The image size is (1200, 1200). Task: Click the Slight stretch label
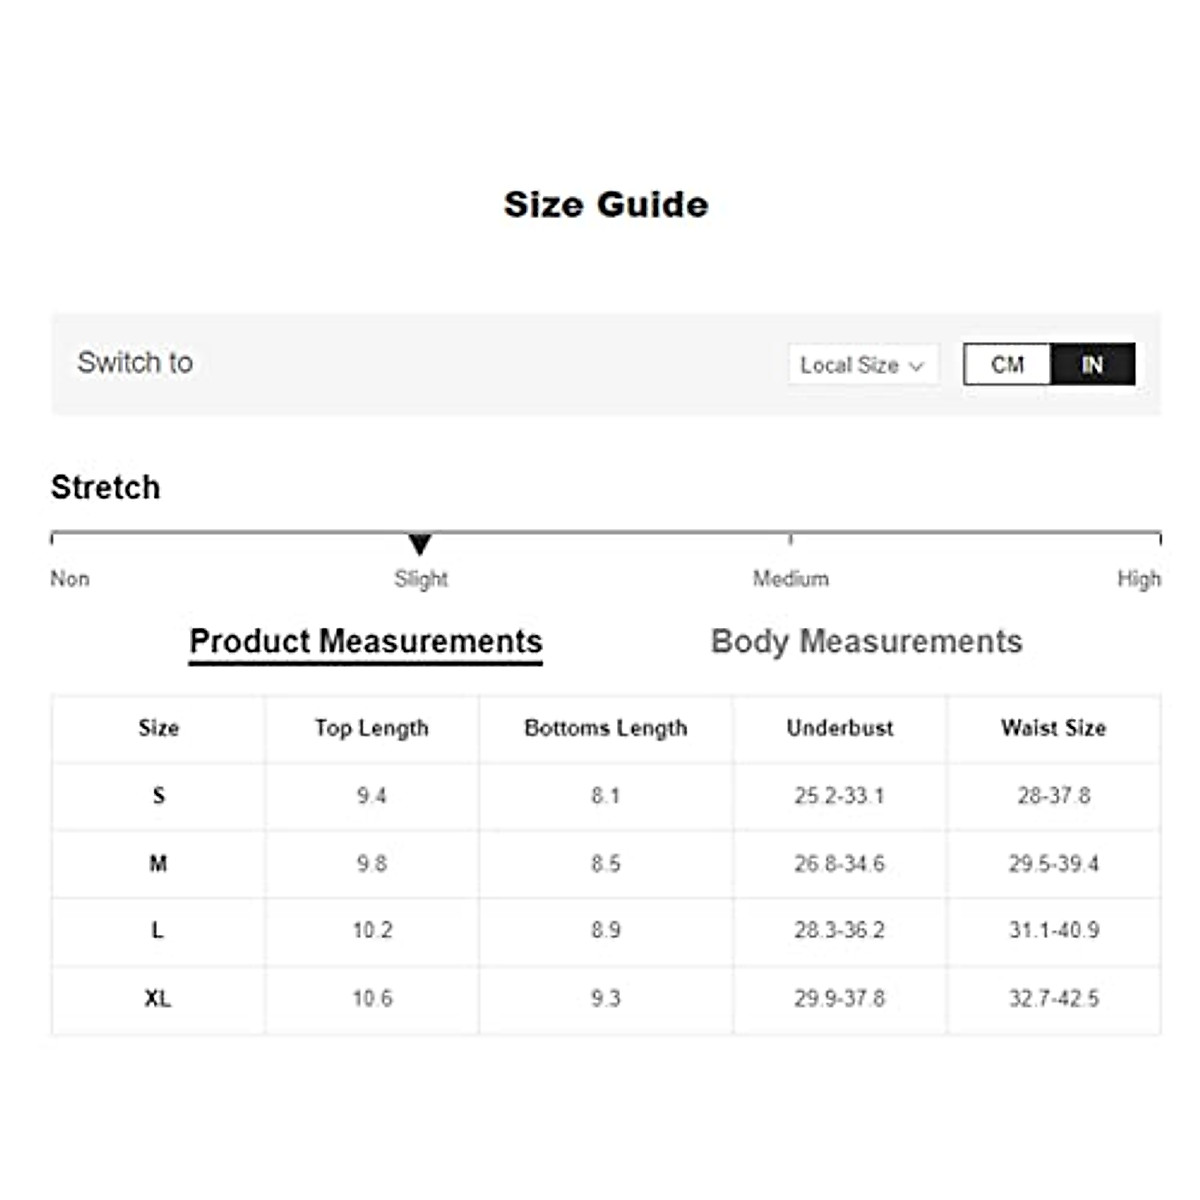tap(421, 579)
